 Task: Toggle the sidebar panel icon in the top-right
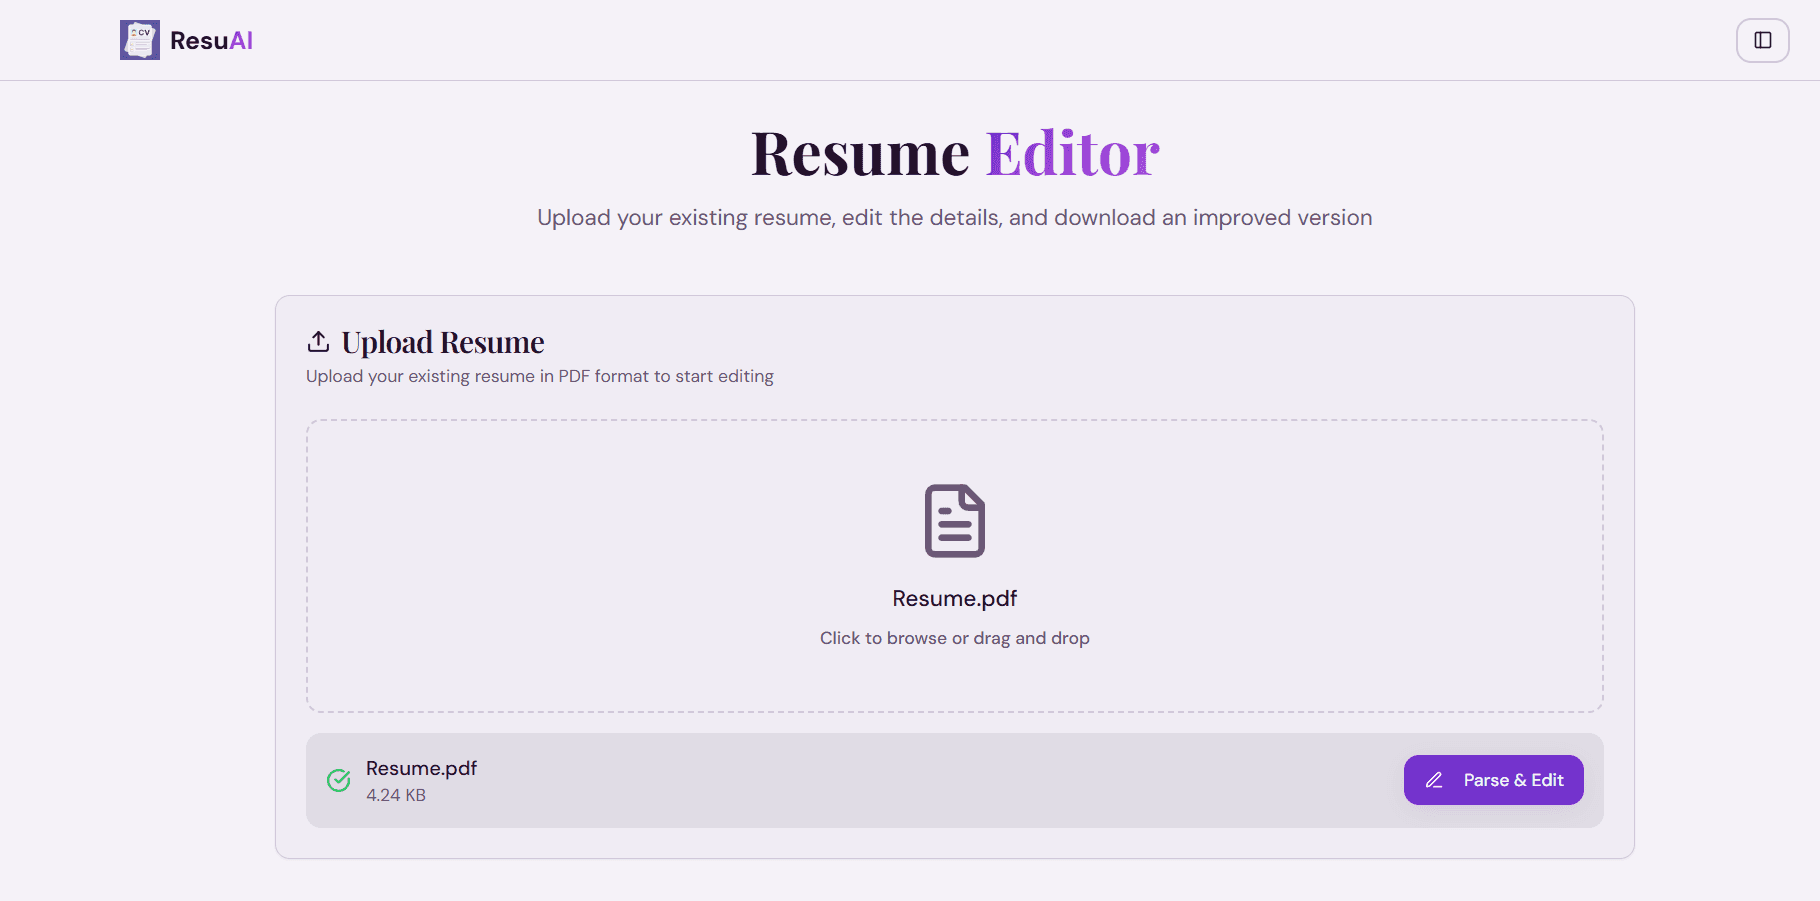[1762, 40]
